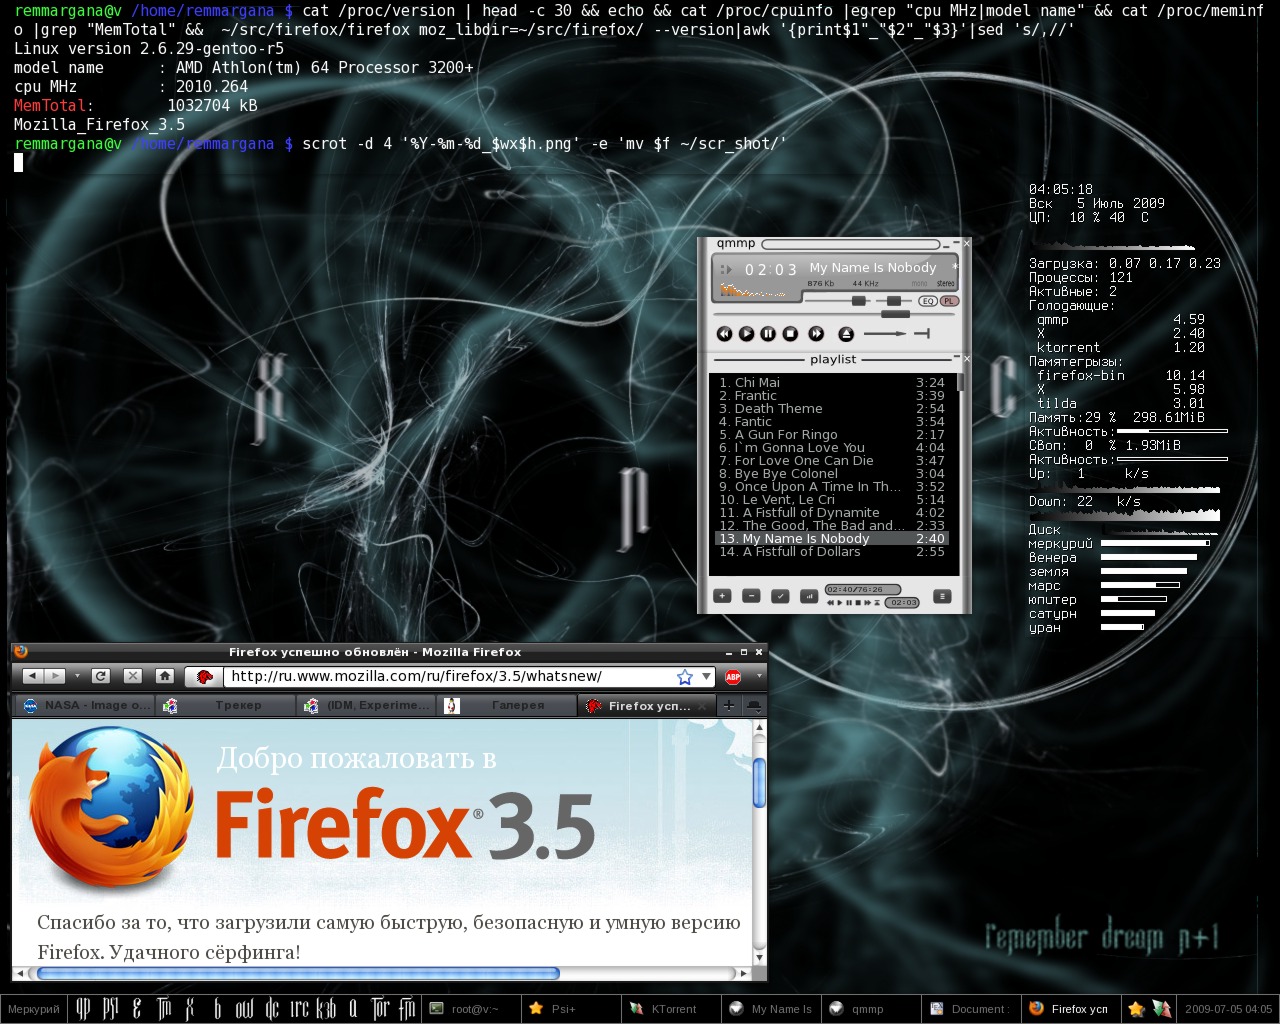Image resolution: width=1280 pixels, height=1024 pixels.
Task: Select track 14. A Fistfull of Dollars
Action: tap(832, 552)
